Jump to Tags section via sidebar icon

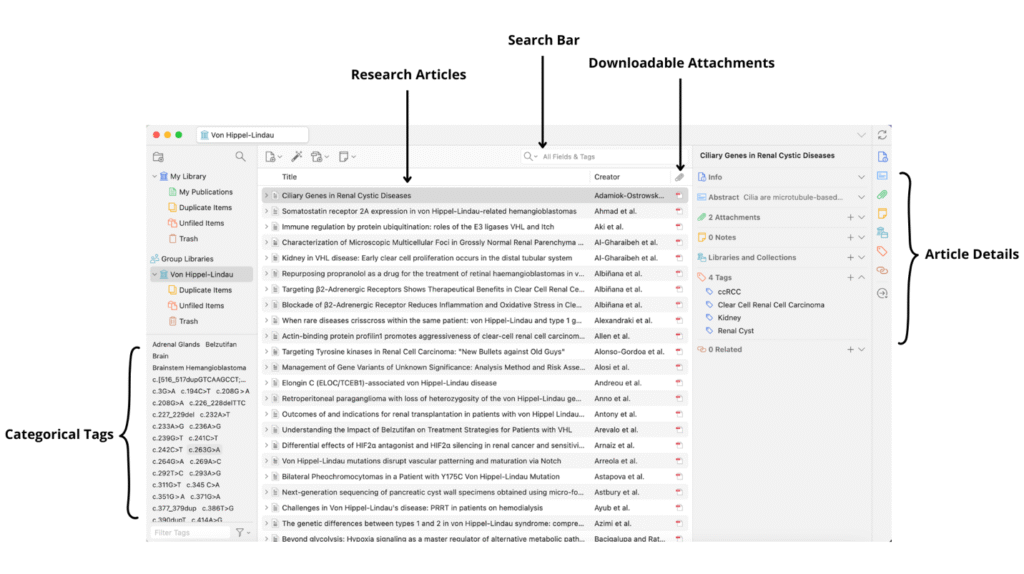882,251
